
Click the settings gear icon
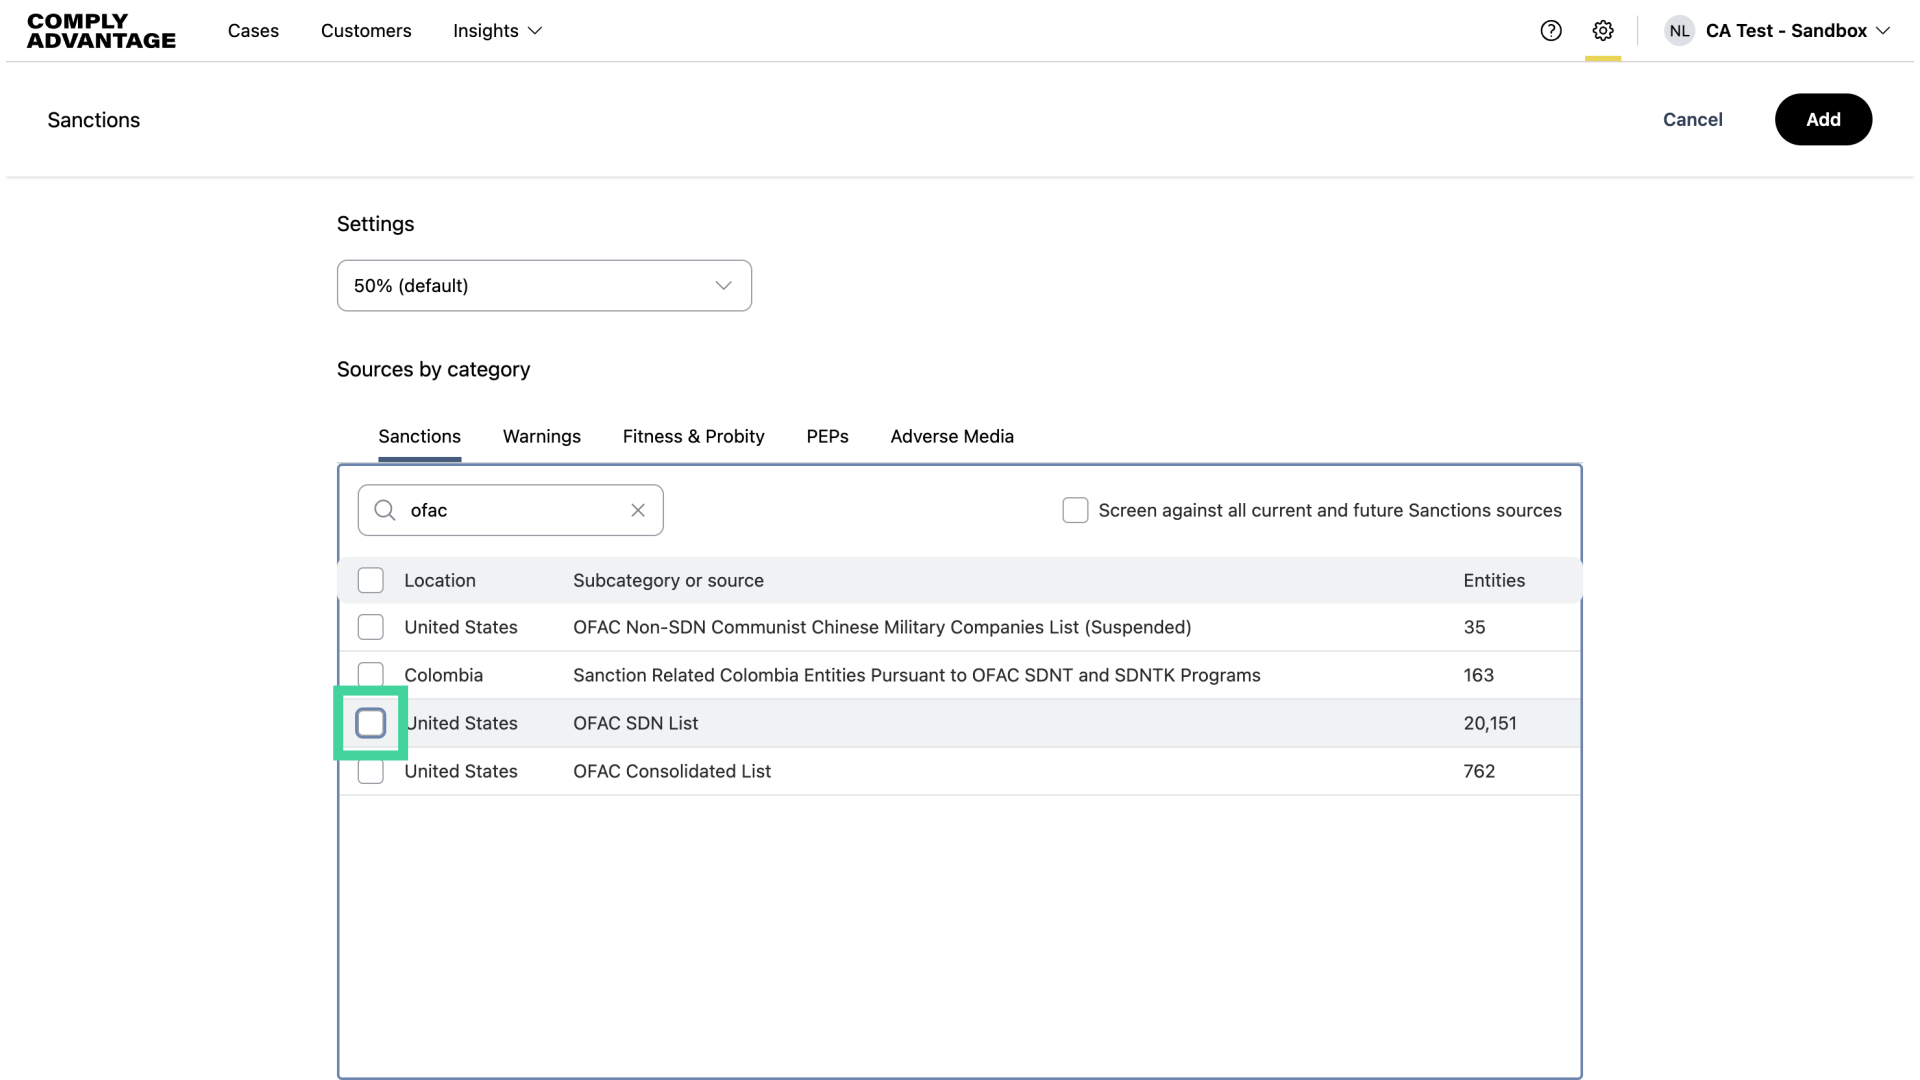pos(1603,31)
